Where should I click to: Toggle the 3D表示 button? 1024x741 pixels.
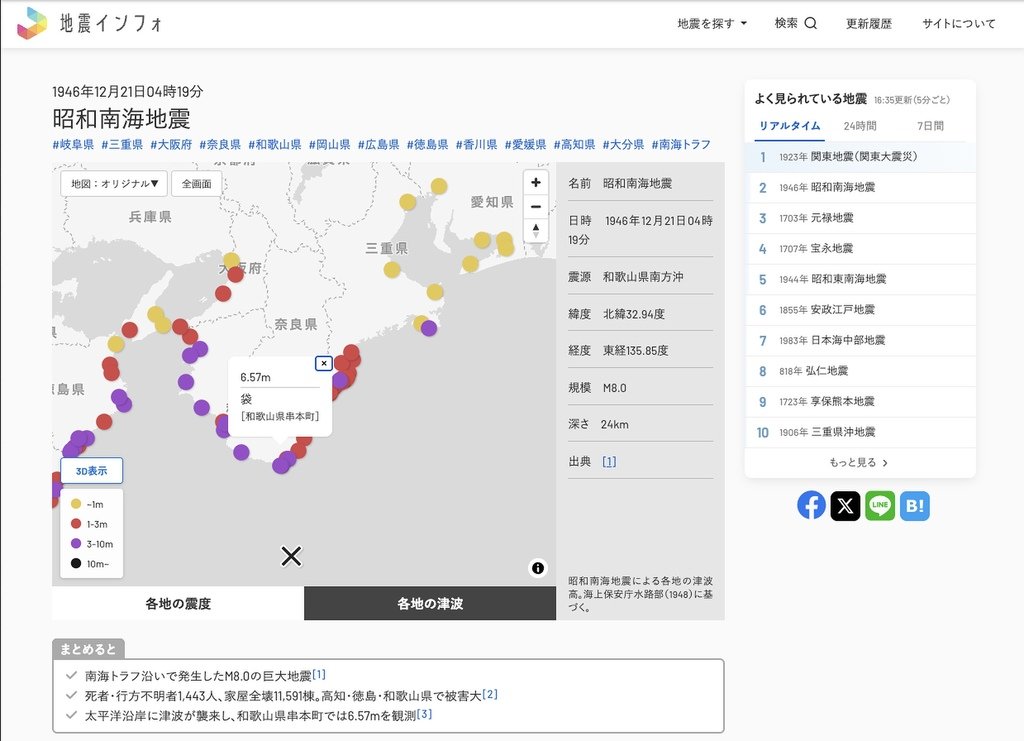91,471
